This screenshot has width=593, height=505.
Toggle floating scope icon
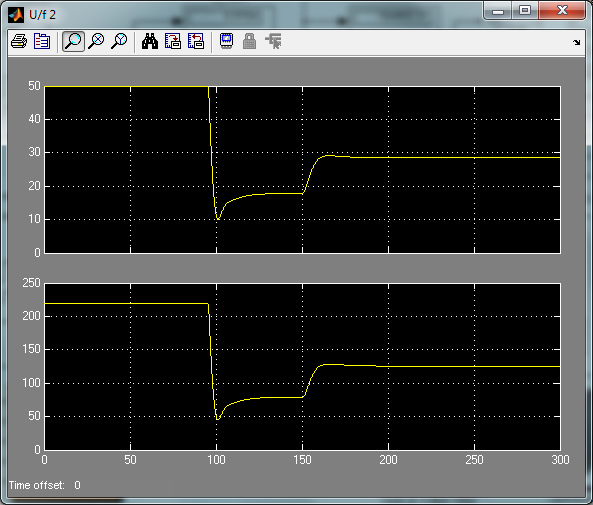click(227, 41)
